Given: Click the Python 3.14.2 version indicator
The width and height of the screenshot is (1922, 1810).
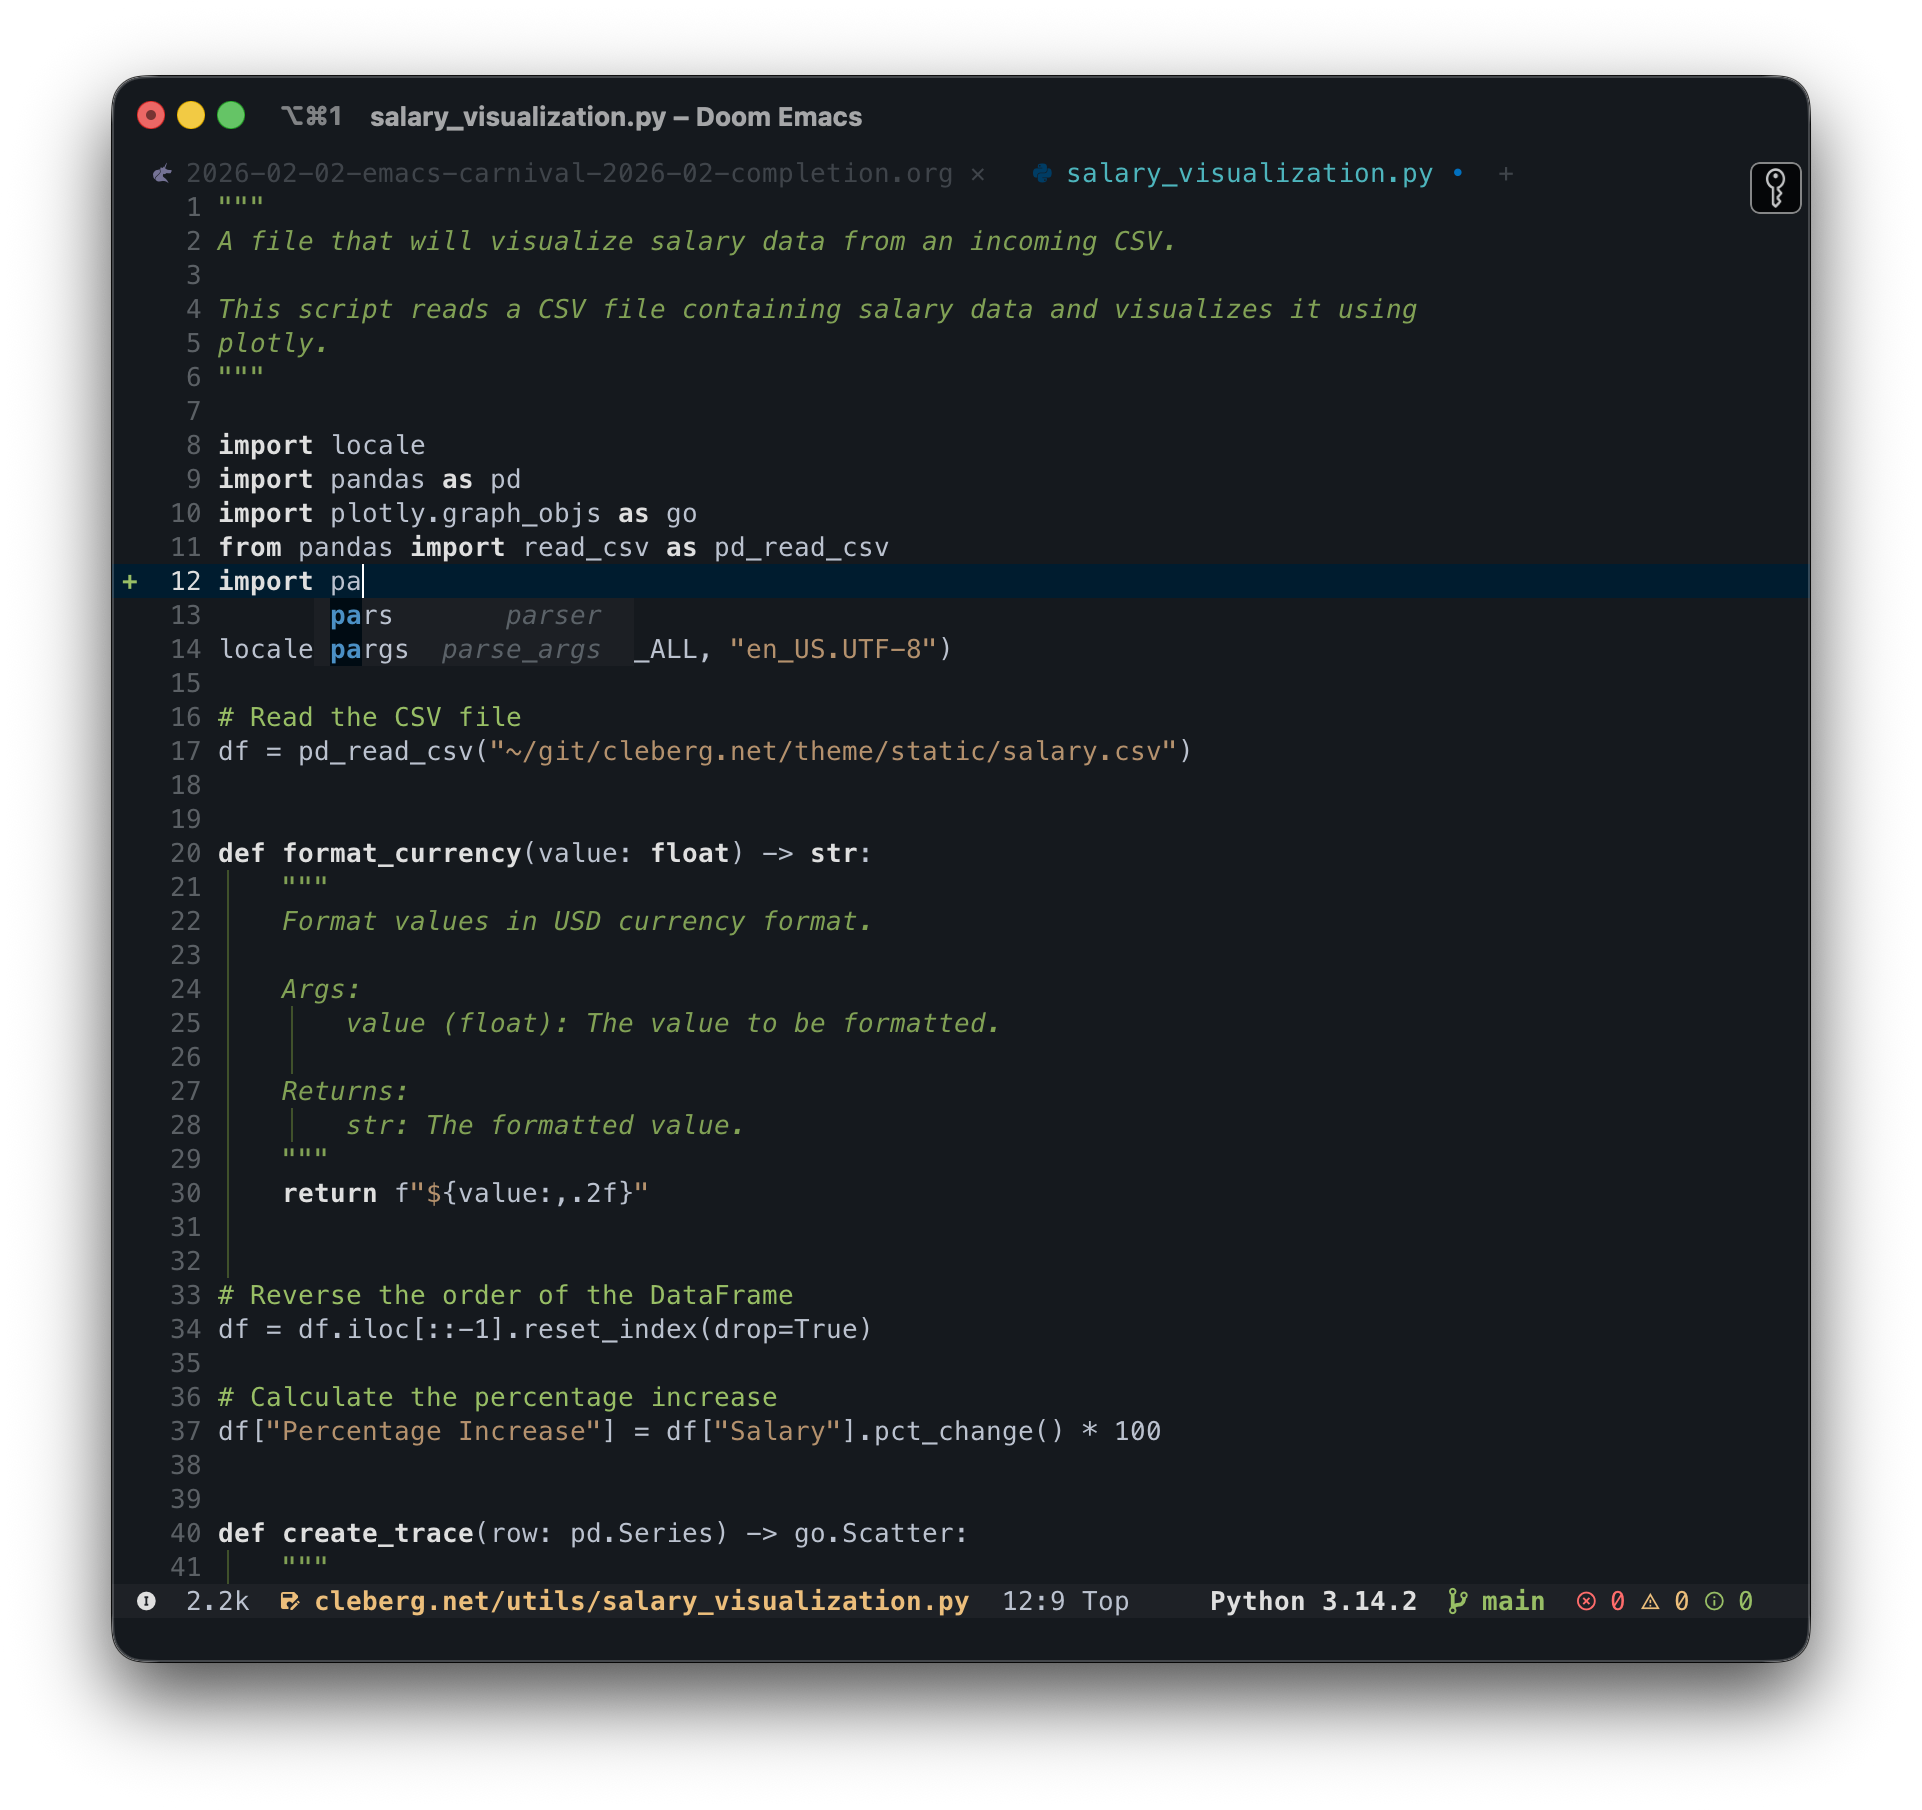Looking at the screenshot, I should (x=1312, y=1601).
